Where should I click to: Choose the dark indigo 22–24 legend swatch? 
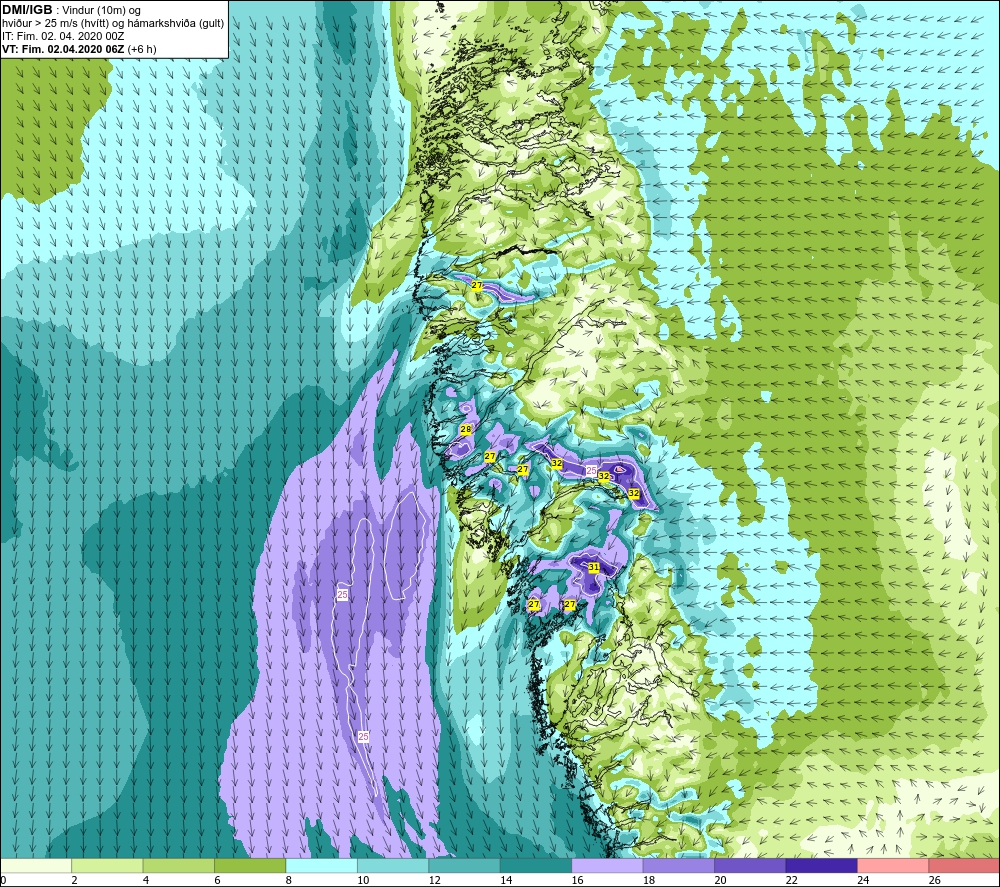pos(821,865)
